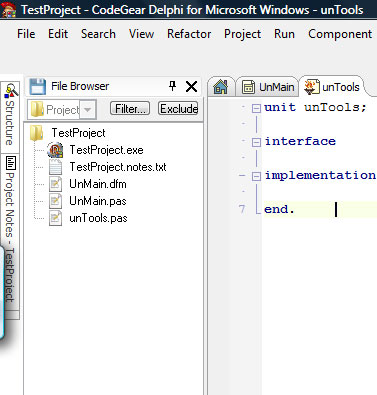The image size is (377, 395).
Task: Click the Project Notes side tab icon
Action: [11, 163]
